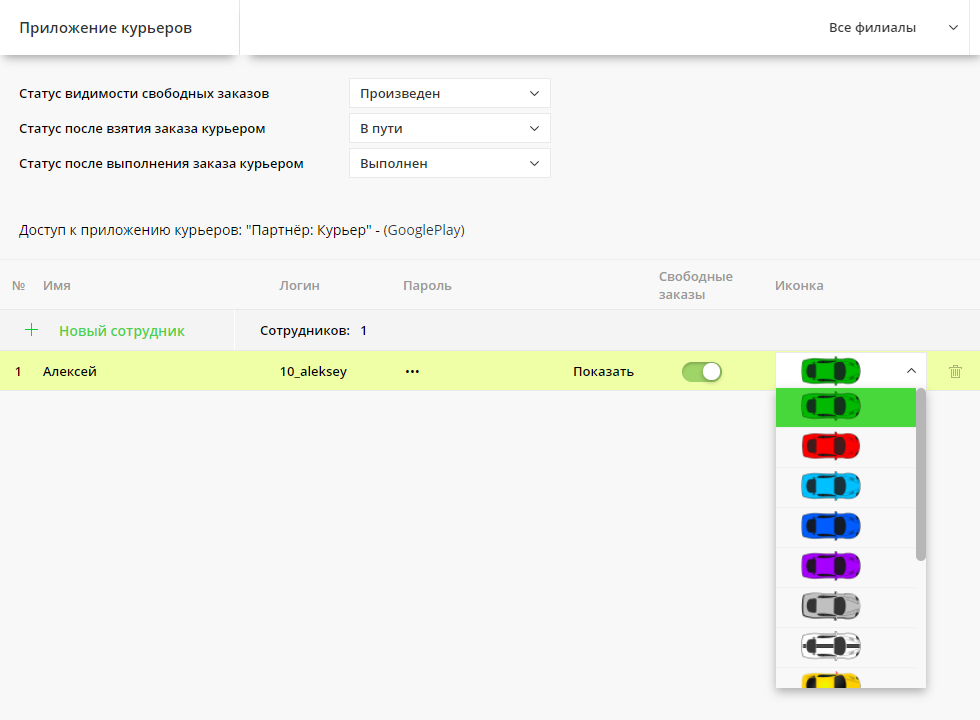Open the GooglePlay link
Image resolution: width=980 pixels, height=720 pixels.
(x=424, y=230)
